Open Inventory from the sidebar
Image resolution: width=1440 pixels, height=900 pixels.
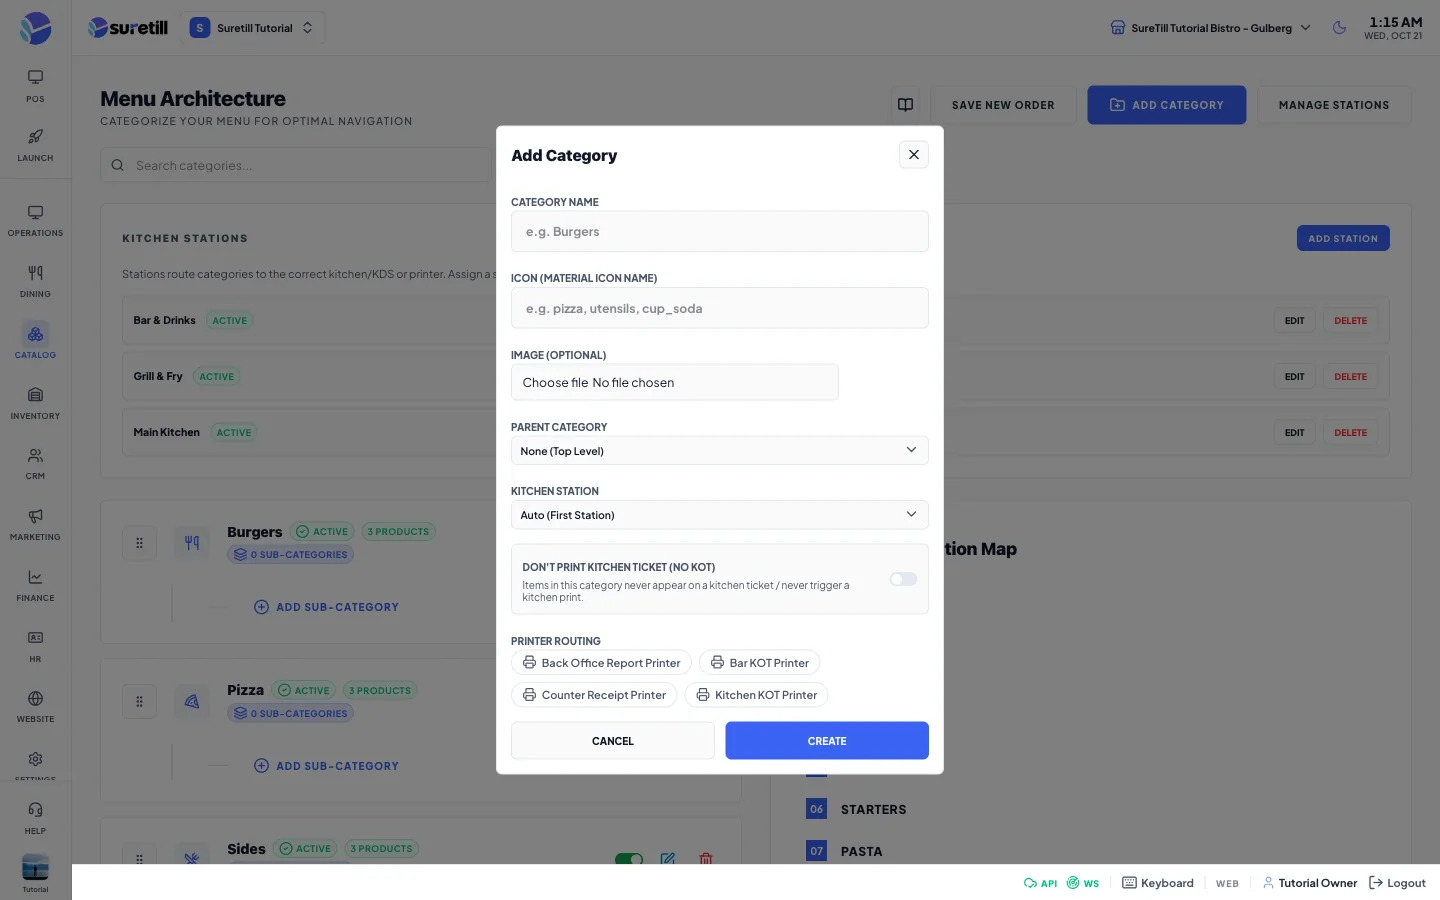(x=35, y=403)
